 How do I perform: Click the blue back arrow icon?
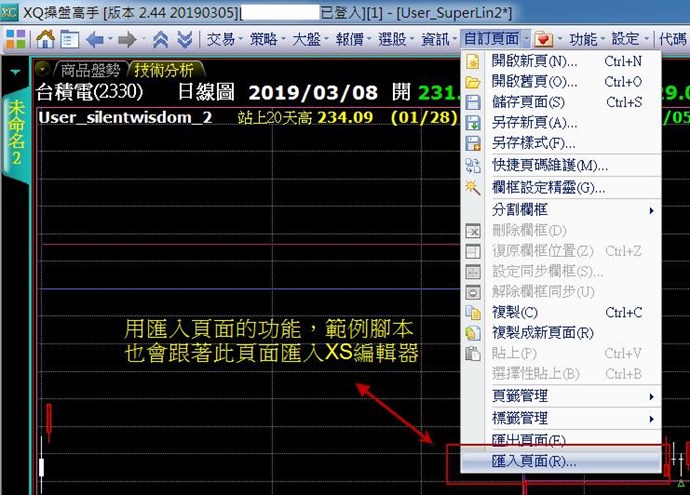tap(96, 40)
